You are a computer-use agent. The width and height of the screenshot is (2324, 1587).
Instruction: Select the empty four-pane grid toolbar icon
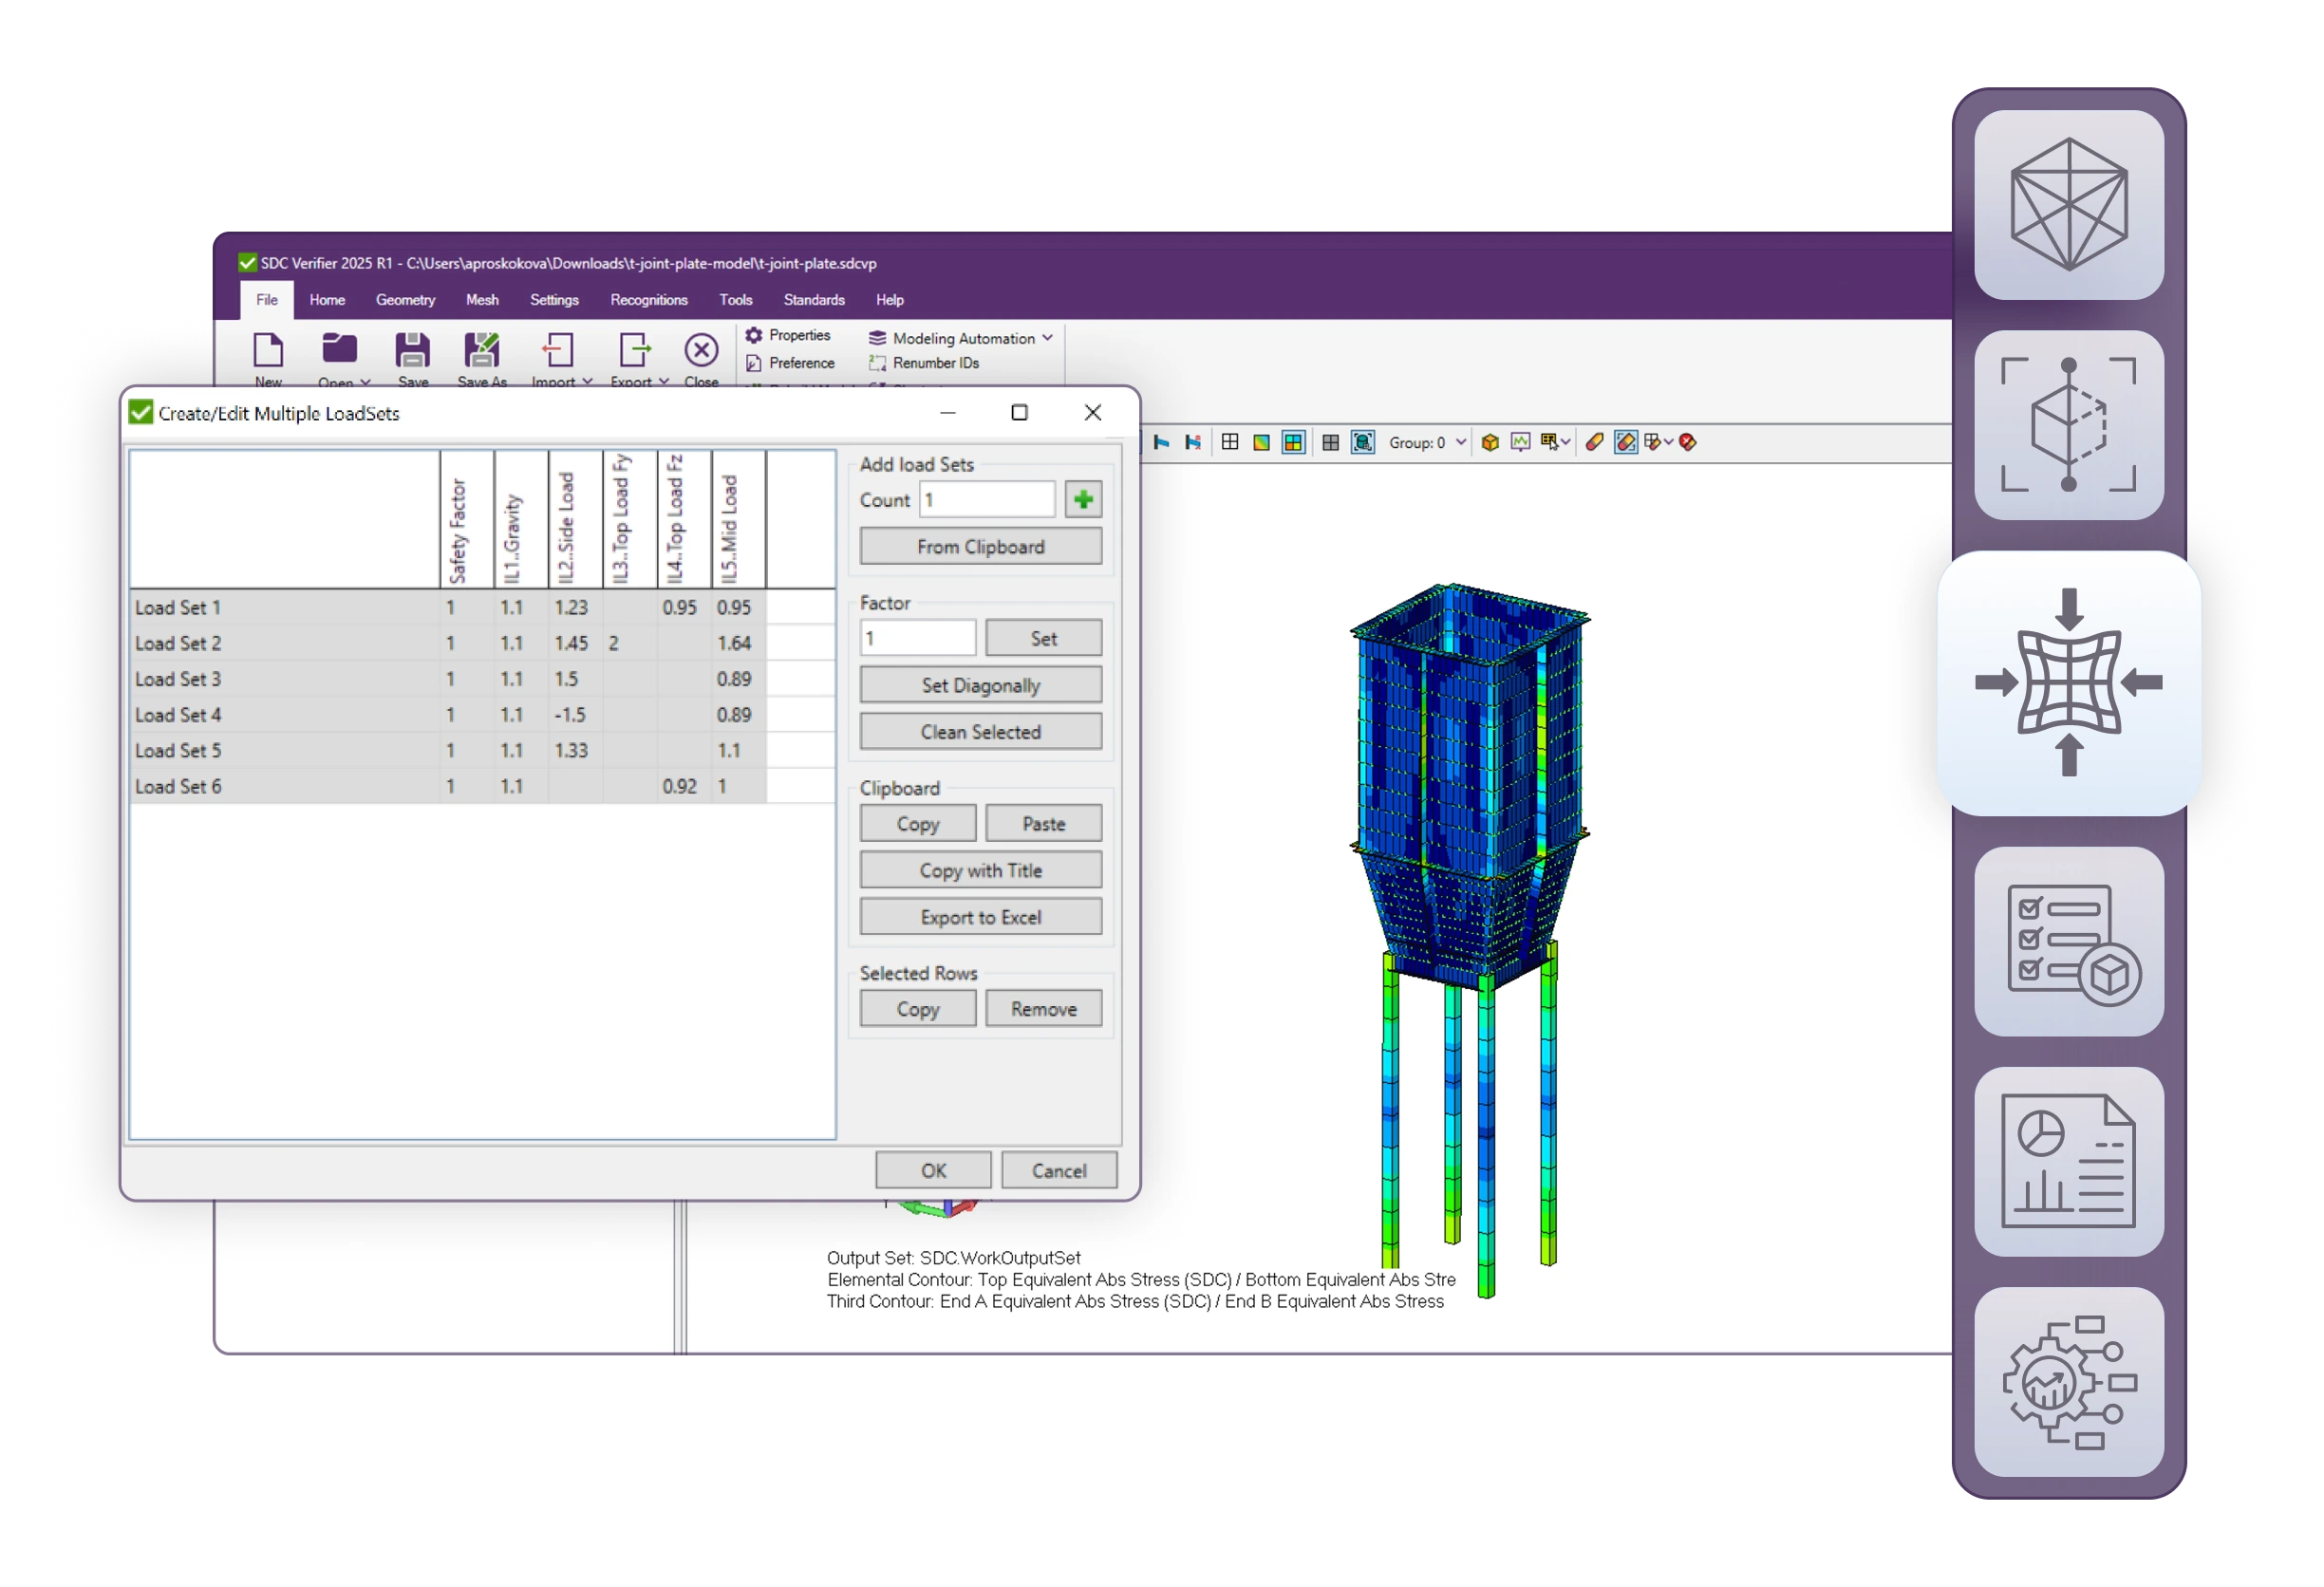click(1230, 442)
